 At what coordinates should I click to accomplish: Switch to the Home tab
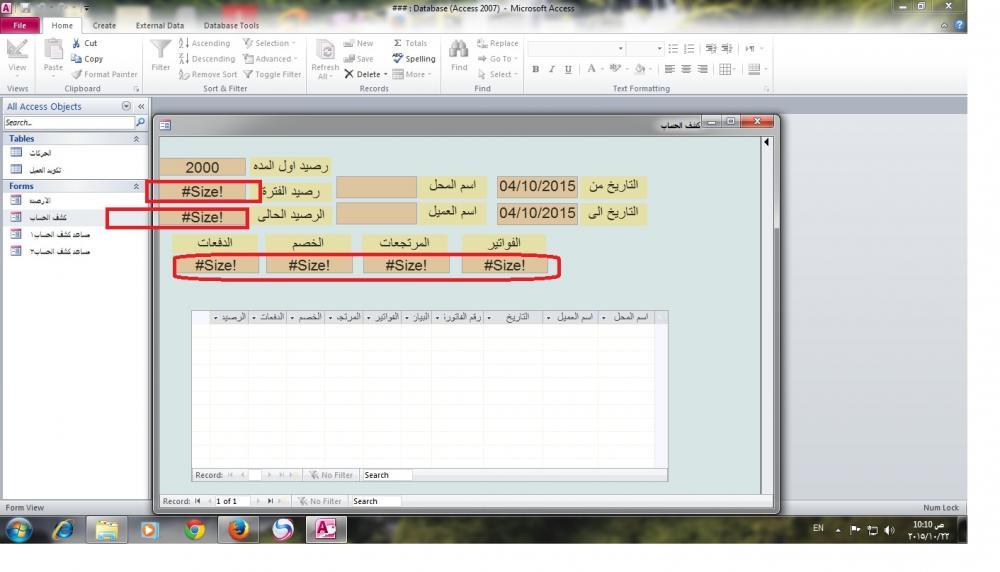click(62, 26)
